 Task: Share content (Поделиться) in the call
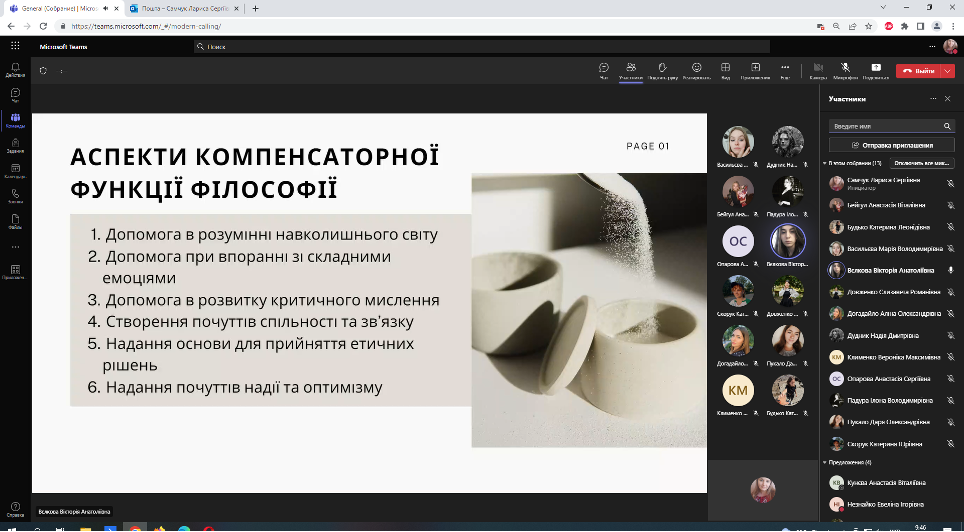[x=876, y=71]
